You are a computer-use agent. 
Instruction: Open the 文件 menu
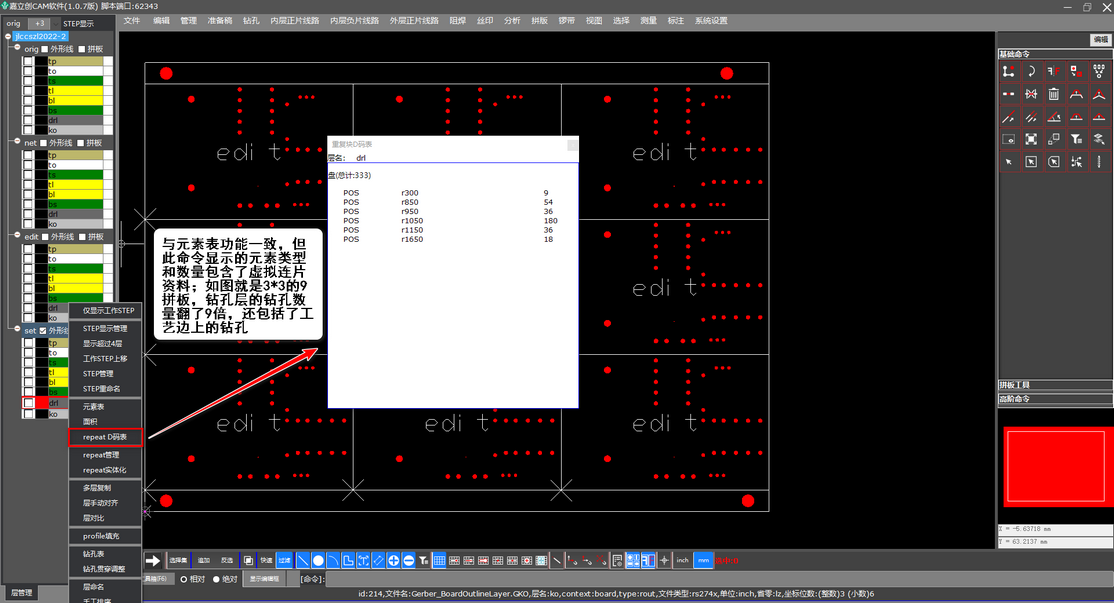click(132, 21)
